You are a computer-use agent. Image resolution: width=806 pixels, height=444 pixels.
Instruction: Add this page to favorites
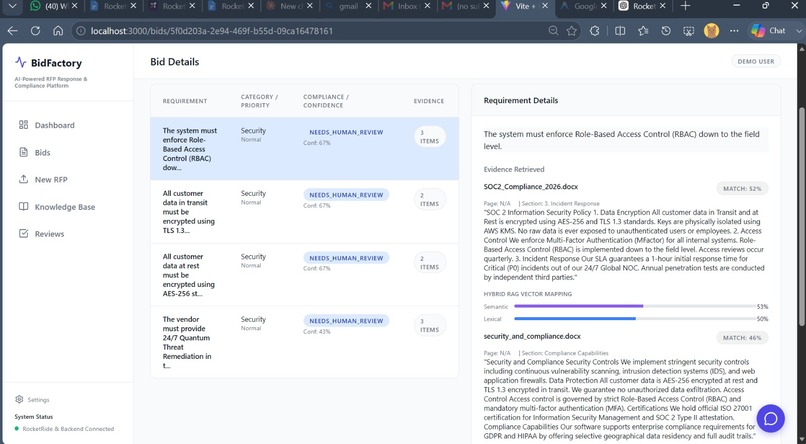[572, 31]
